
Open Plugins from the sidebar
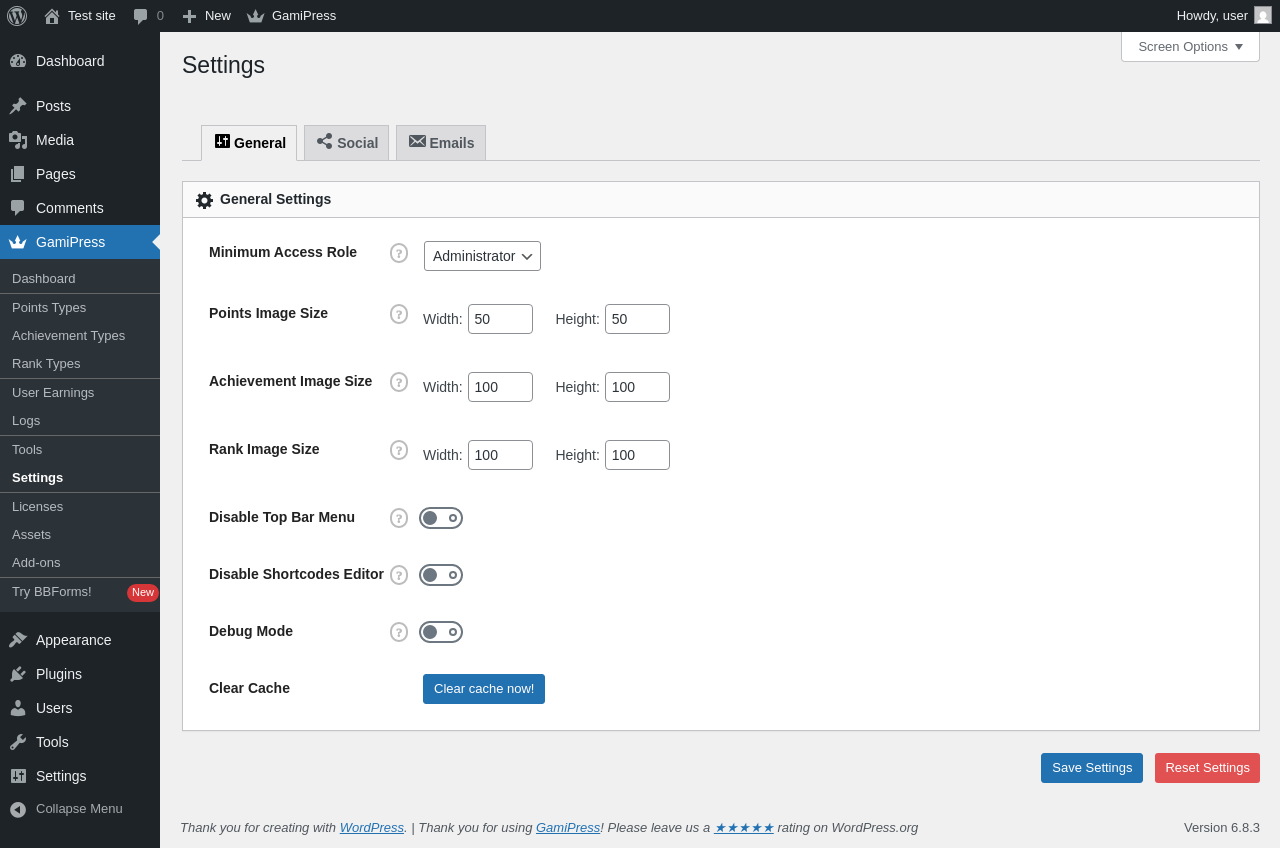[x=59, y=674]
